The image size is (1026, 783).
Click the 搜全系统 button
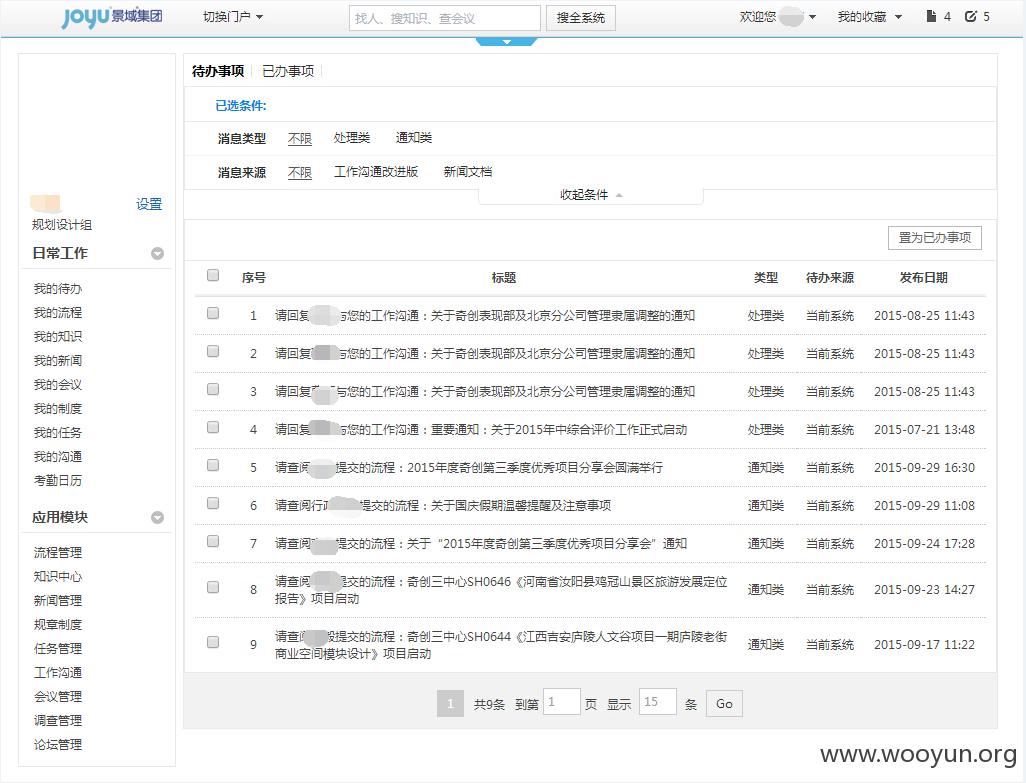580,18
